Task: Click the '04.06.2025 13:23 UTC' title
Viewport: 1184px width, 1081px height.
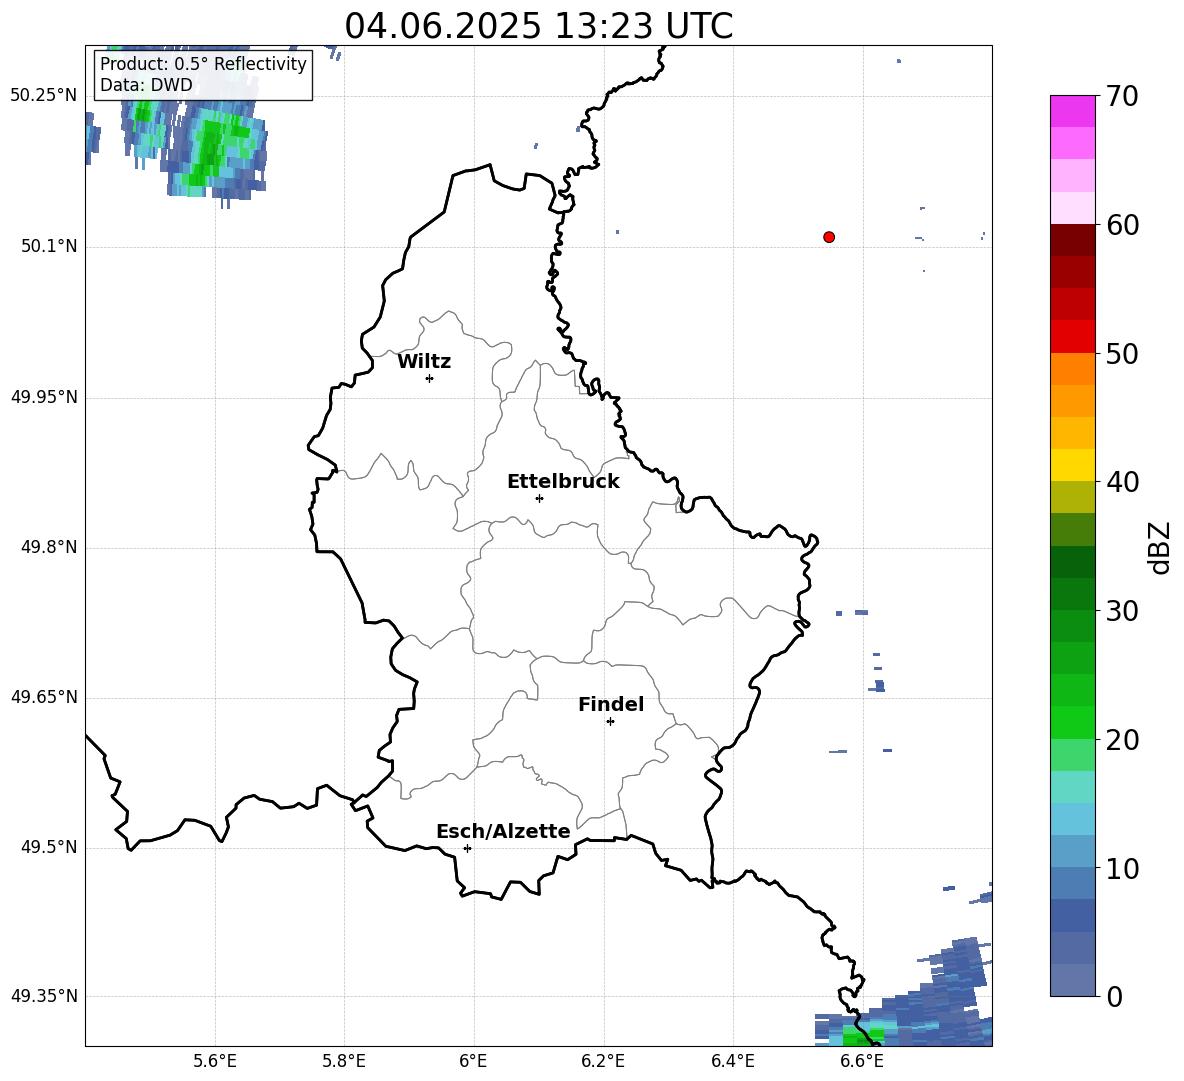Action: [x=538, y=26]
